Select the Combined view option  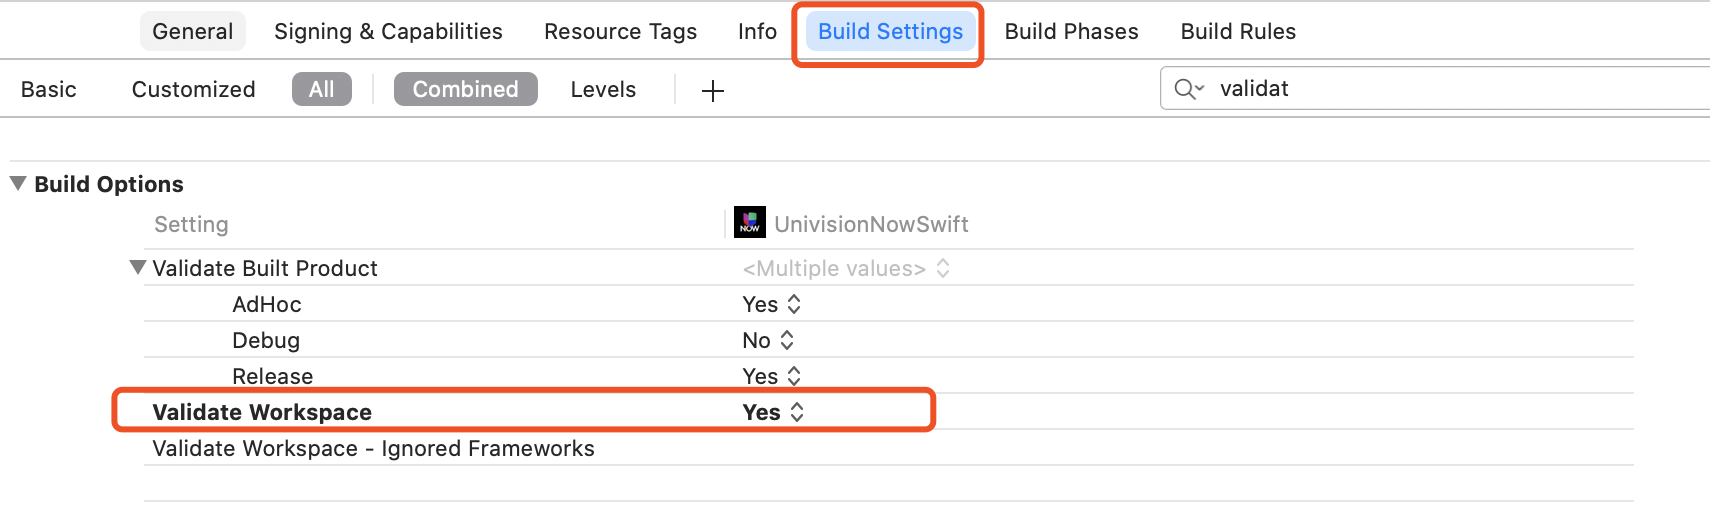pyautogui.click(x=465, y=89)
